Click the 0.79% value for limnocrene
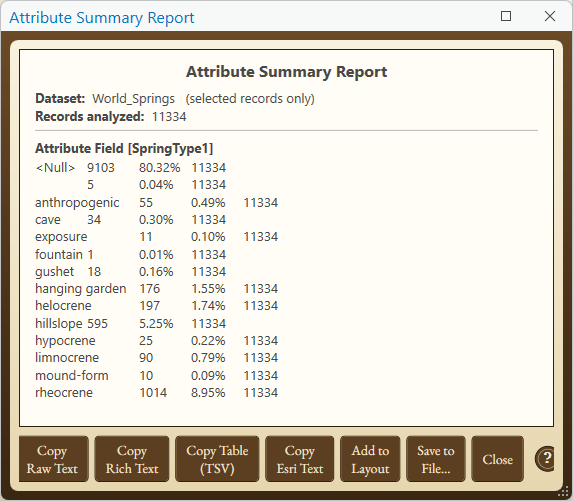The width and height of the screenshot is (573, 501). (x=208, y=357)
